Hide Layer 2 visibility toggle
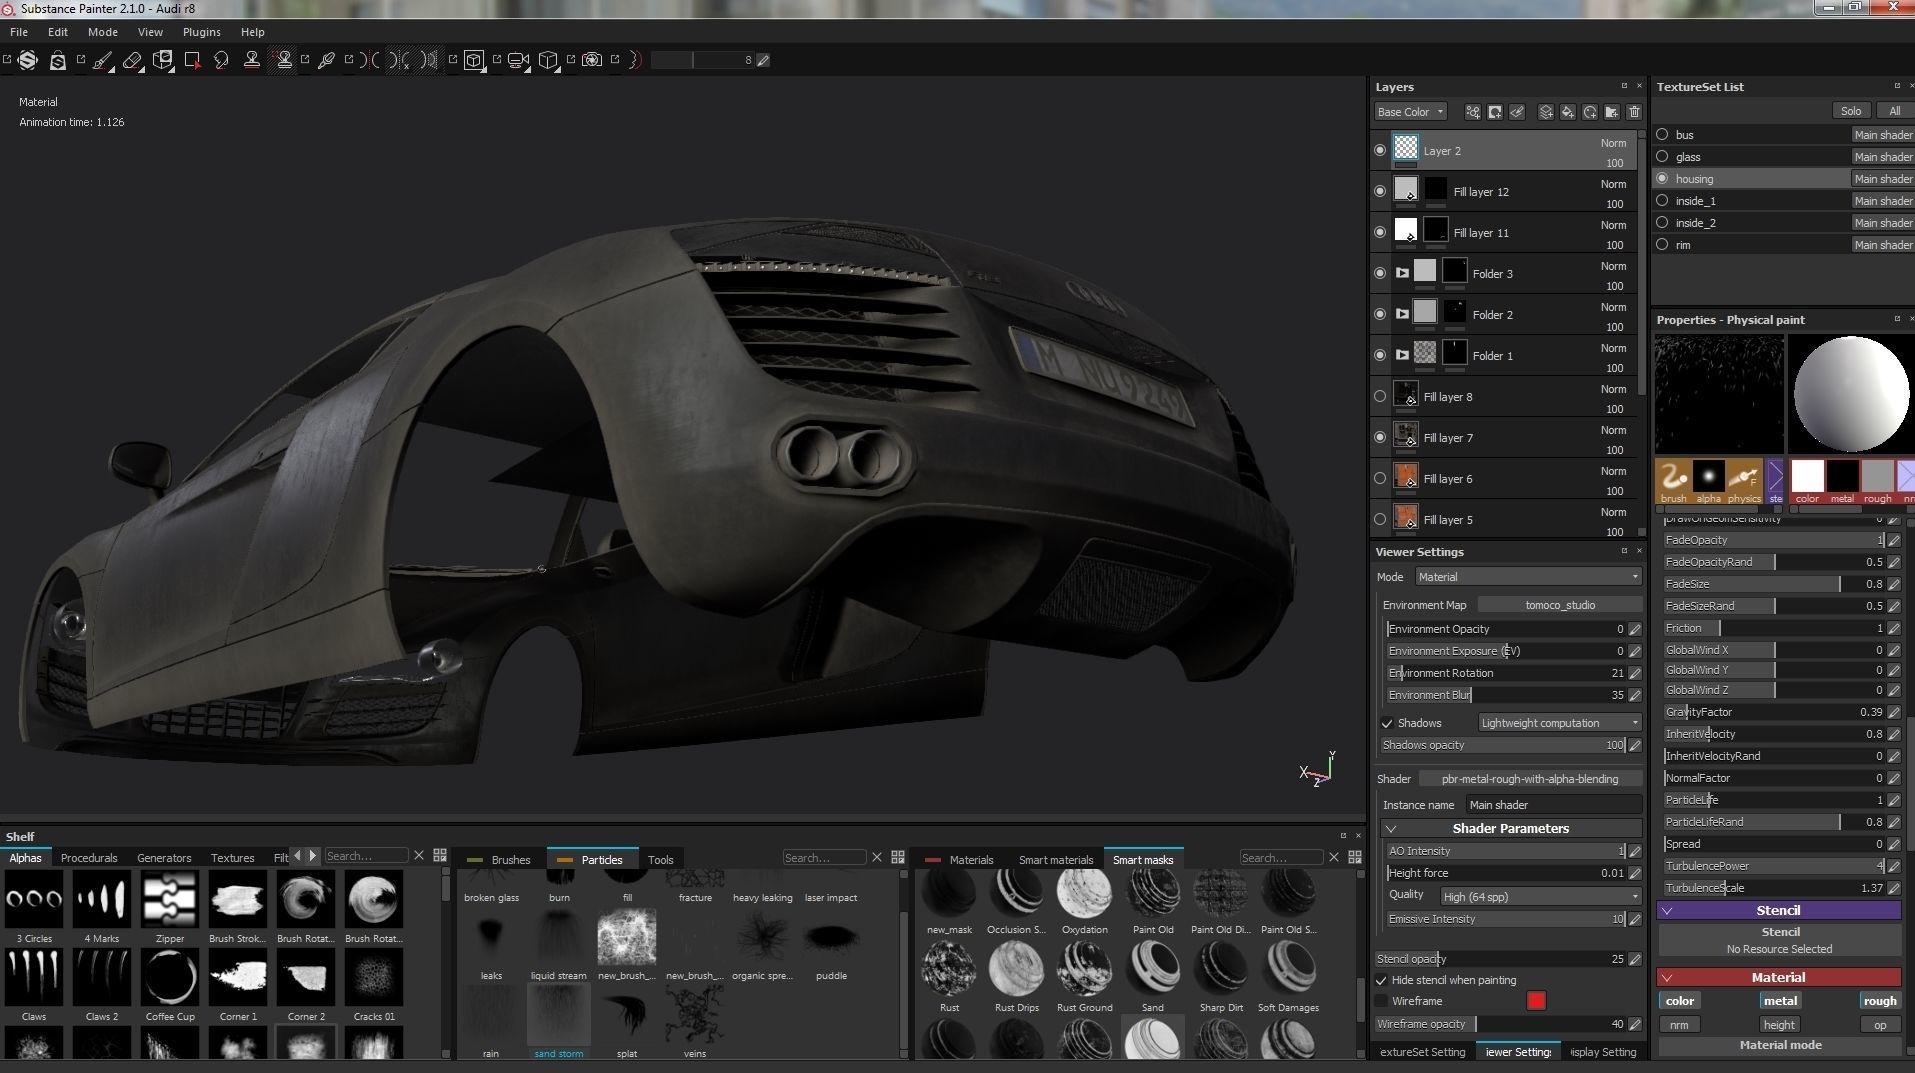Viewport: 1915px width, 1073px height. pos(1380,150)
